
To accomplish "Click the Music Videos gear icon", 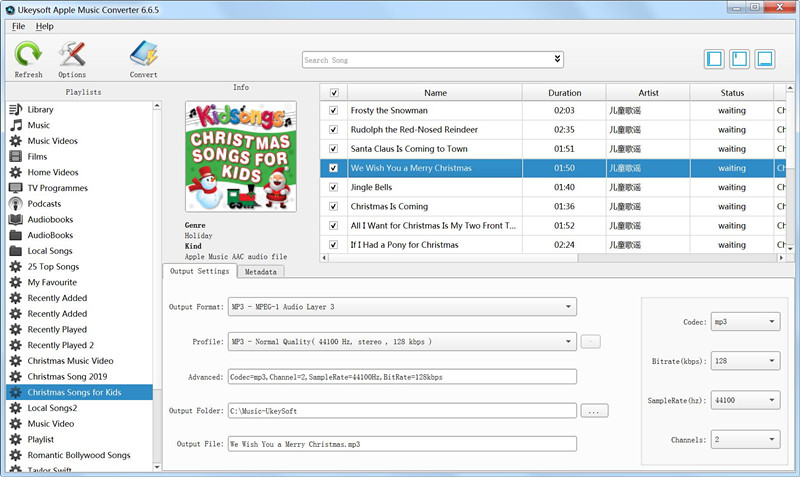I will (x=16, y=141).
